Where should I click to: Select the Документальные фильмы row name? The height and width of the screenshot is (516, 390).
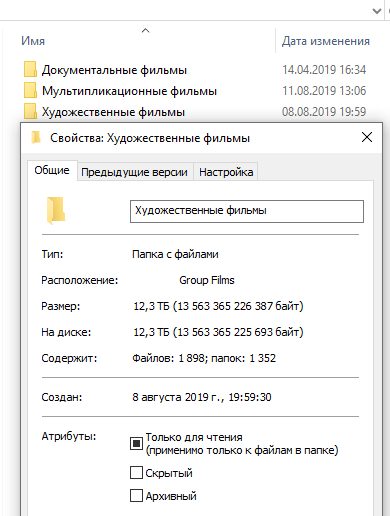click(114, 70)
